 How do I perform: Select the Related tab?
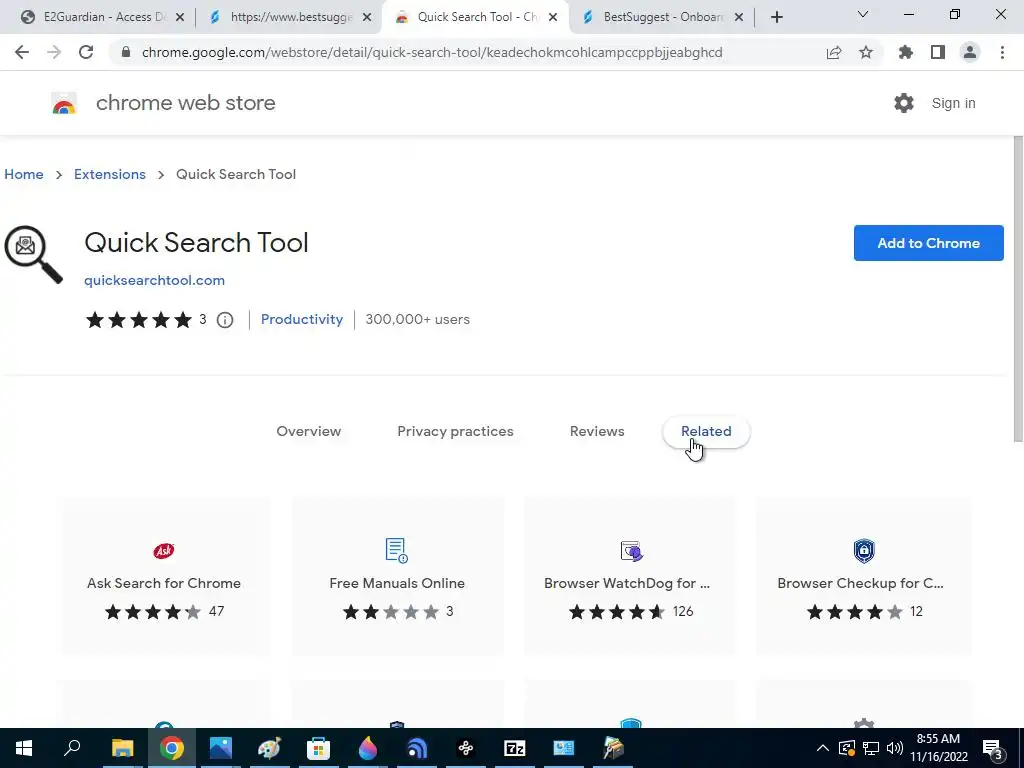[x=706, y=432]
